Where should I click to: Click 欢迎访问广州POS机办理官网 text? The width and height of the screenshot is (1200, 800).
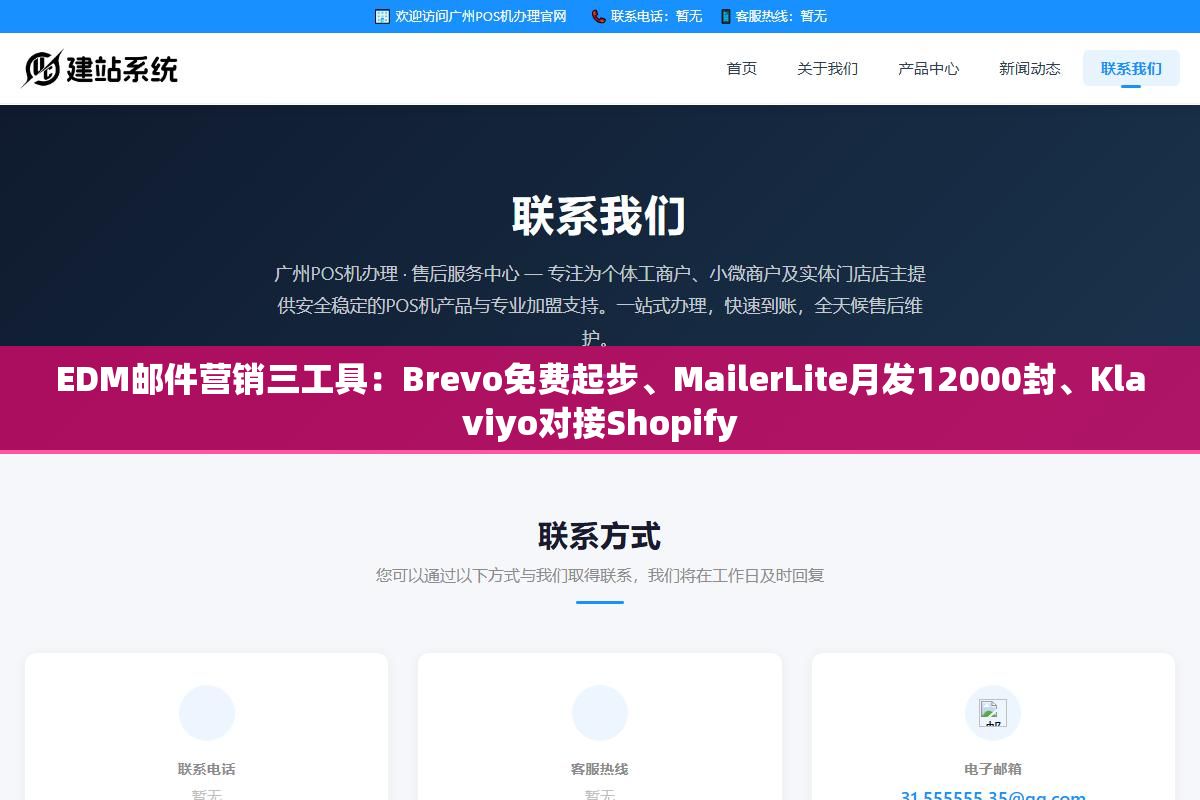(x=481, y=16)
